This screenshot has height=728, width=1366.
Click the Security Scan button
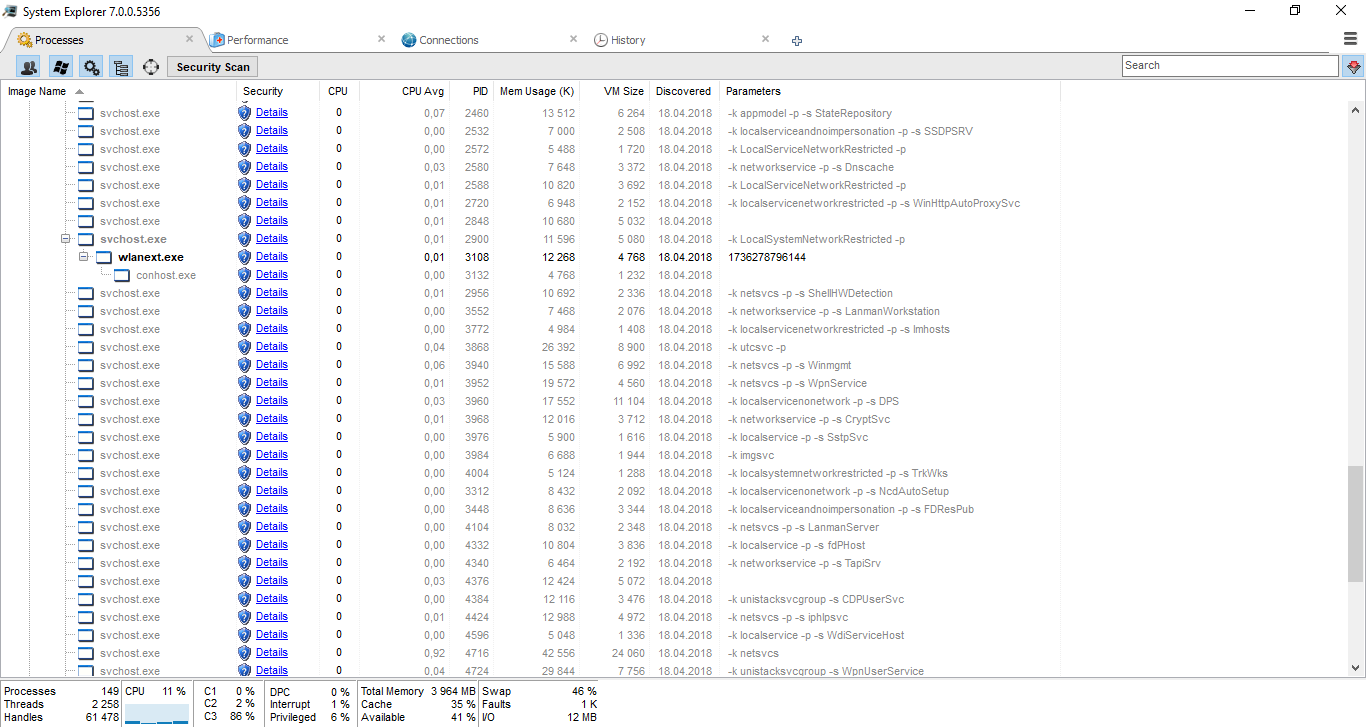point(213,67)
